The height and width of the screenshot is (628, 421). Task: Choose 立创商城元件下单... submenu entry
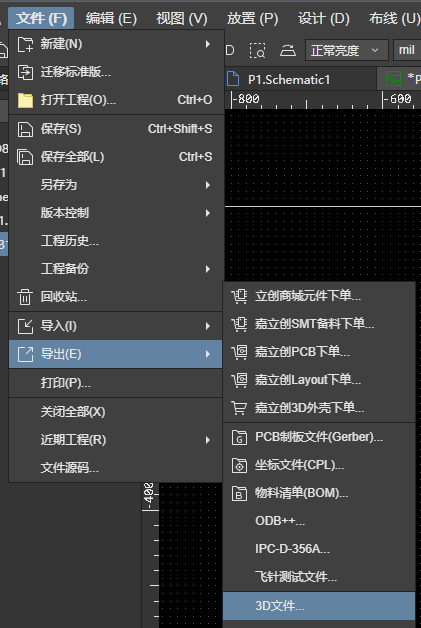pos(319,296)
